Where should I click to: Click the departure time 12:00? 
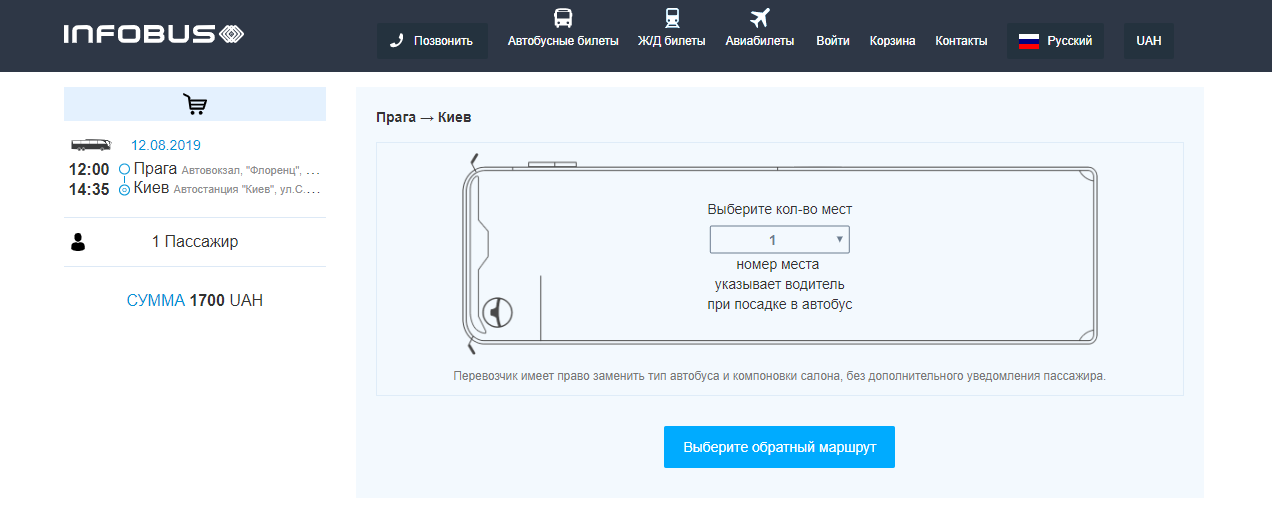(89, 170)
